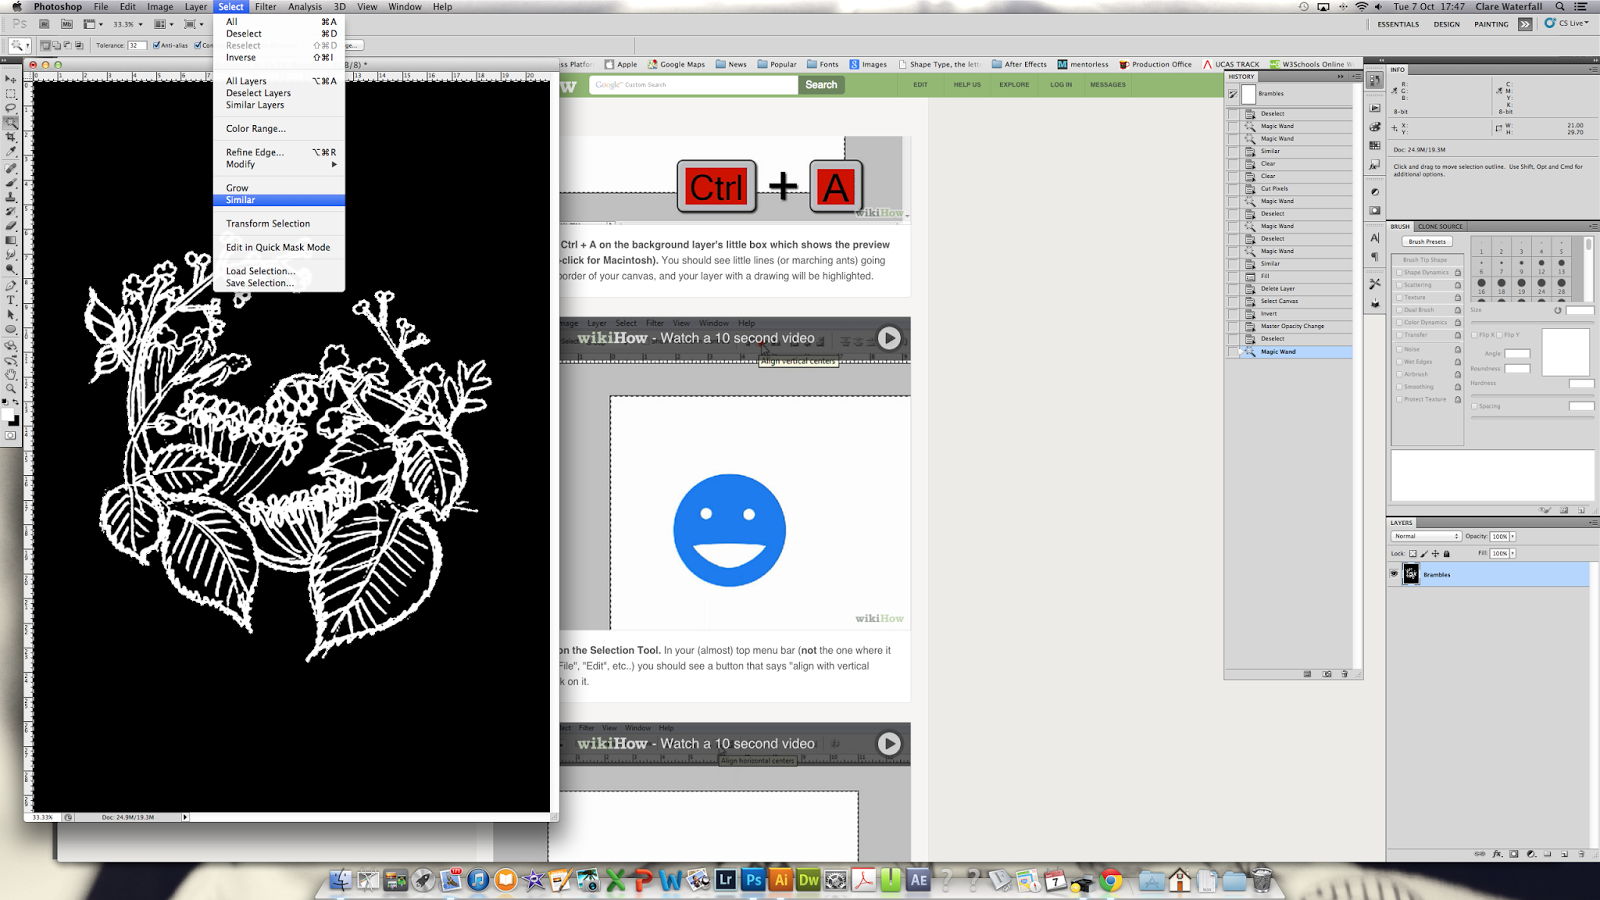This screenshot has width=1600, height=900.
Task: Create new snapshot in History panel
Action: point(1327,674)
